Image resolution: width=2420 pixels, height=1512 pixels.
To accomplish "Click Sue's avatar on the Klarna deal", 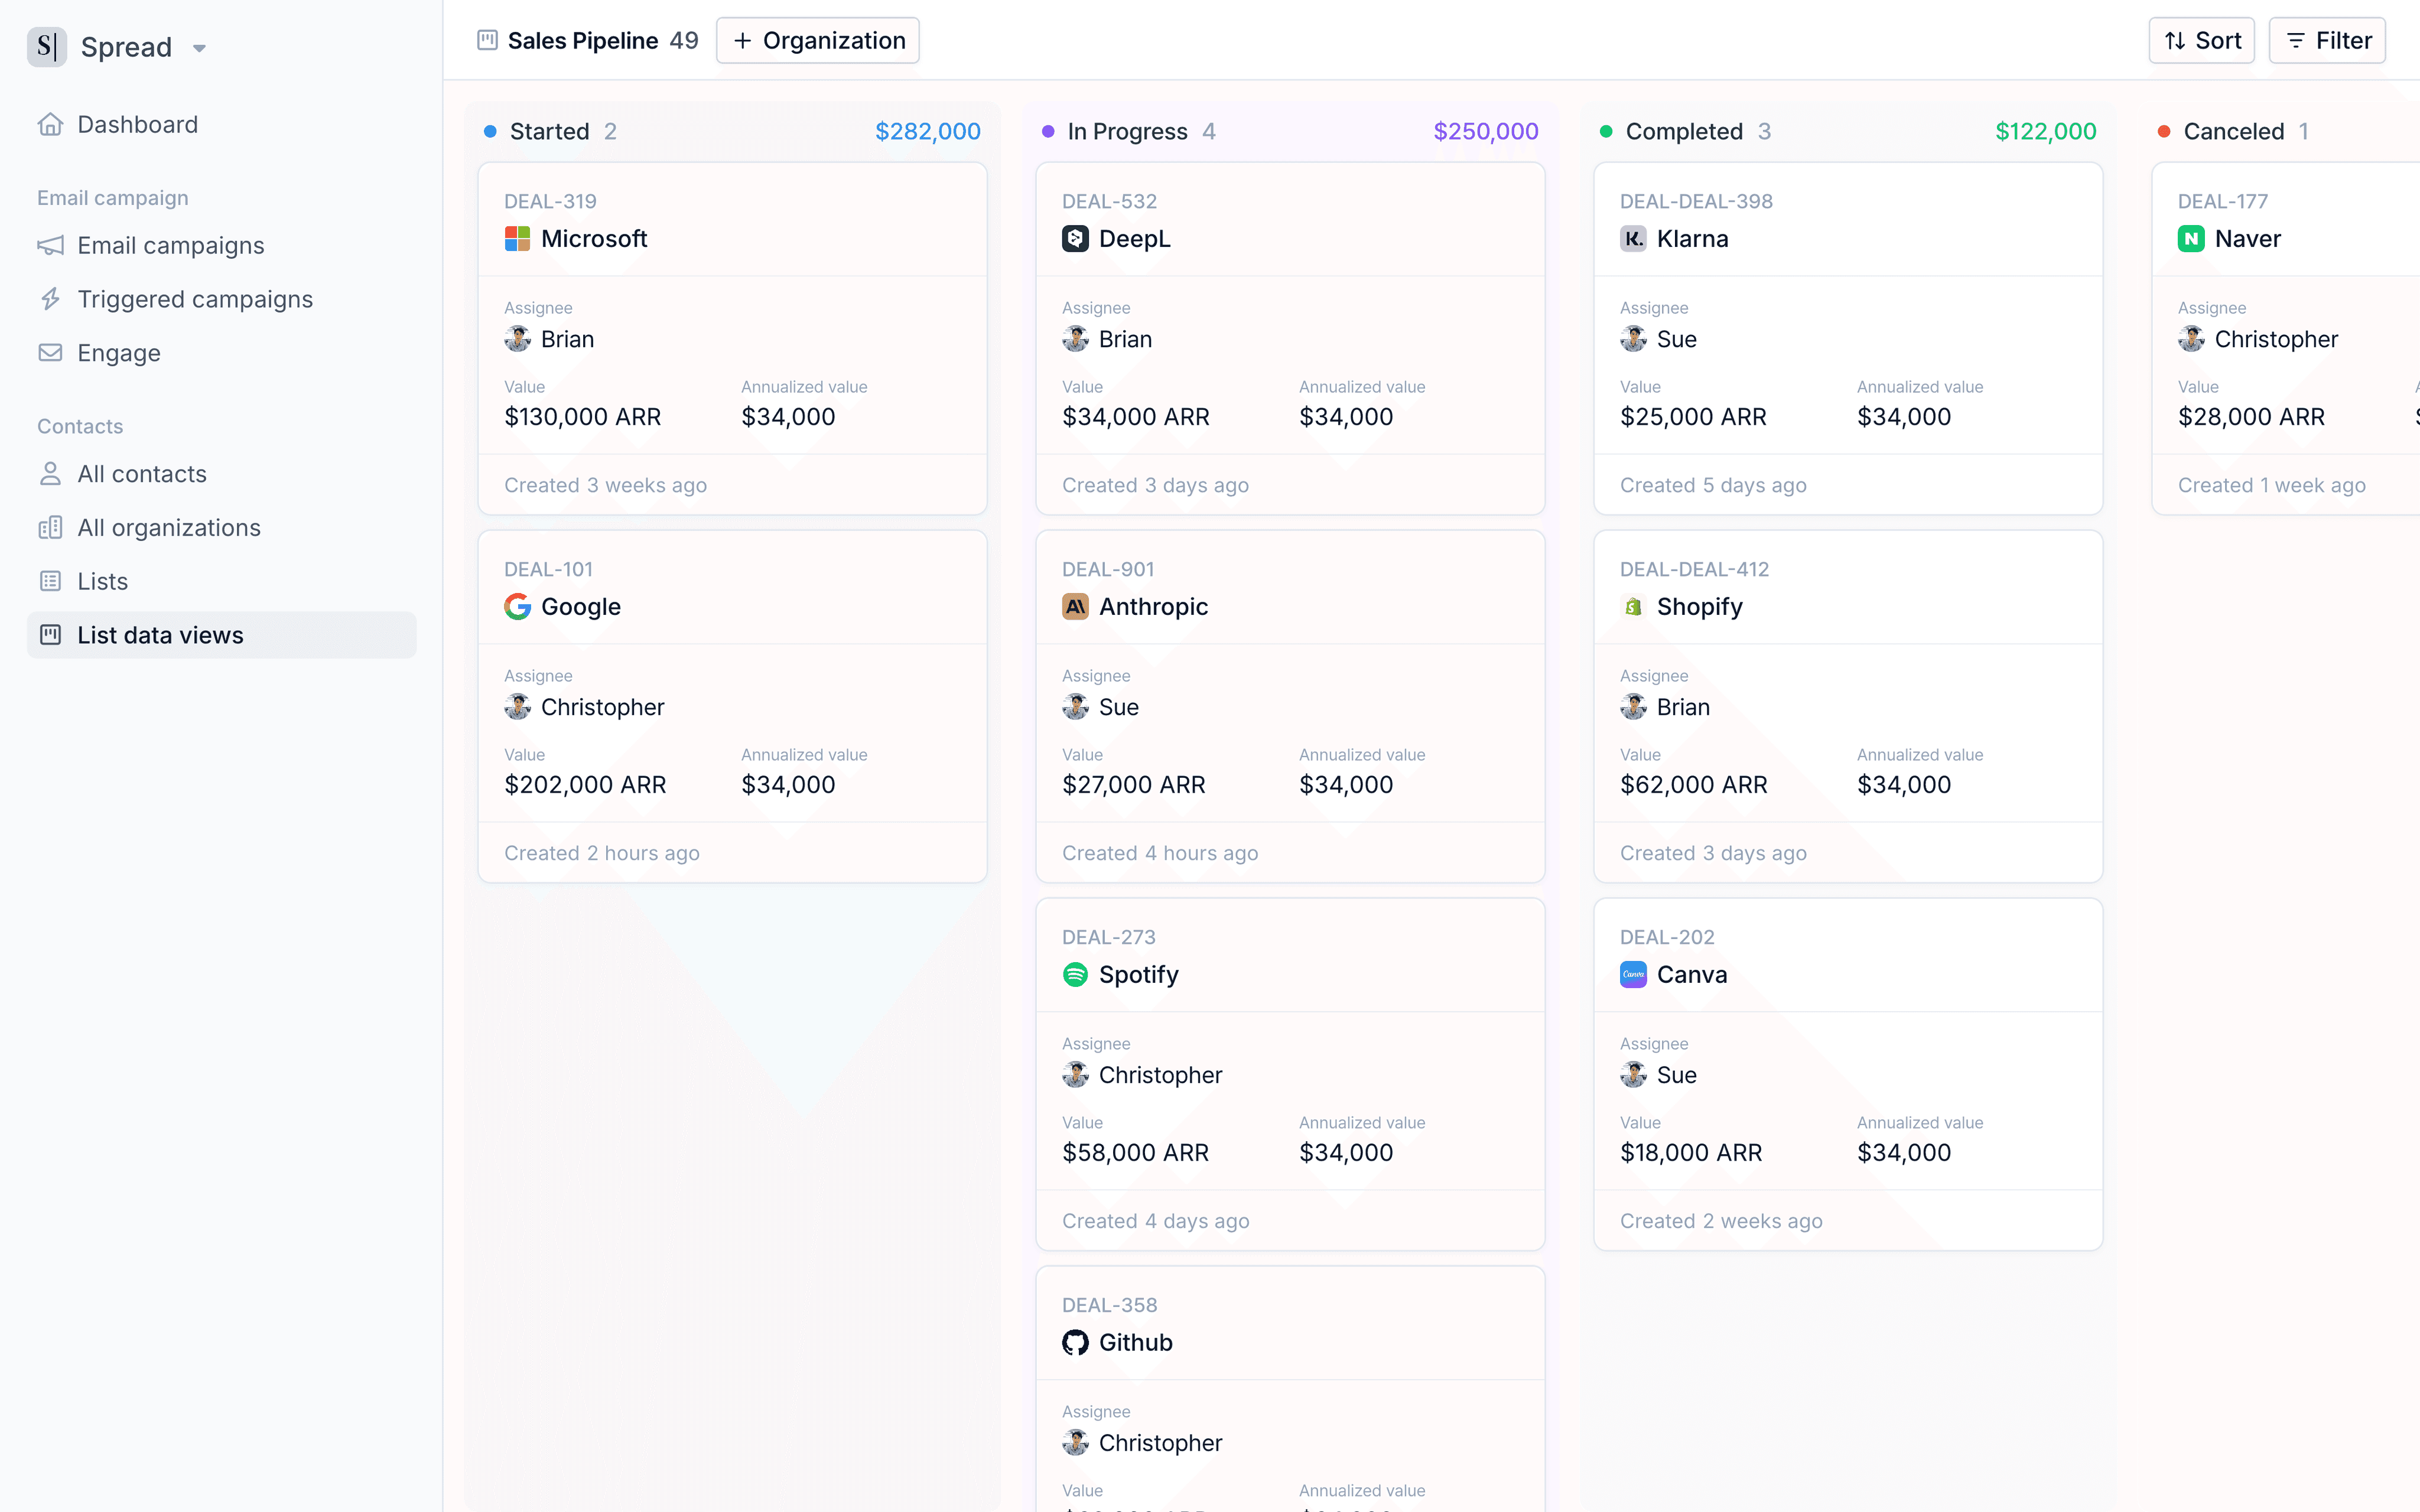I will pos(1633,339).
